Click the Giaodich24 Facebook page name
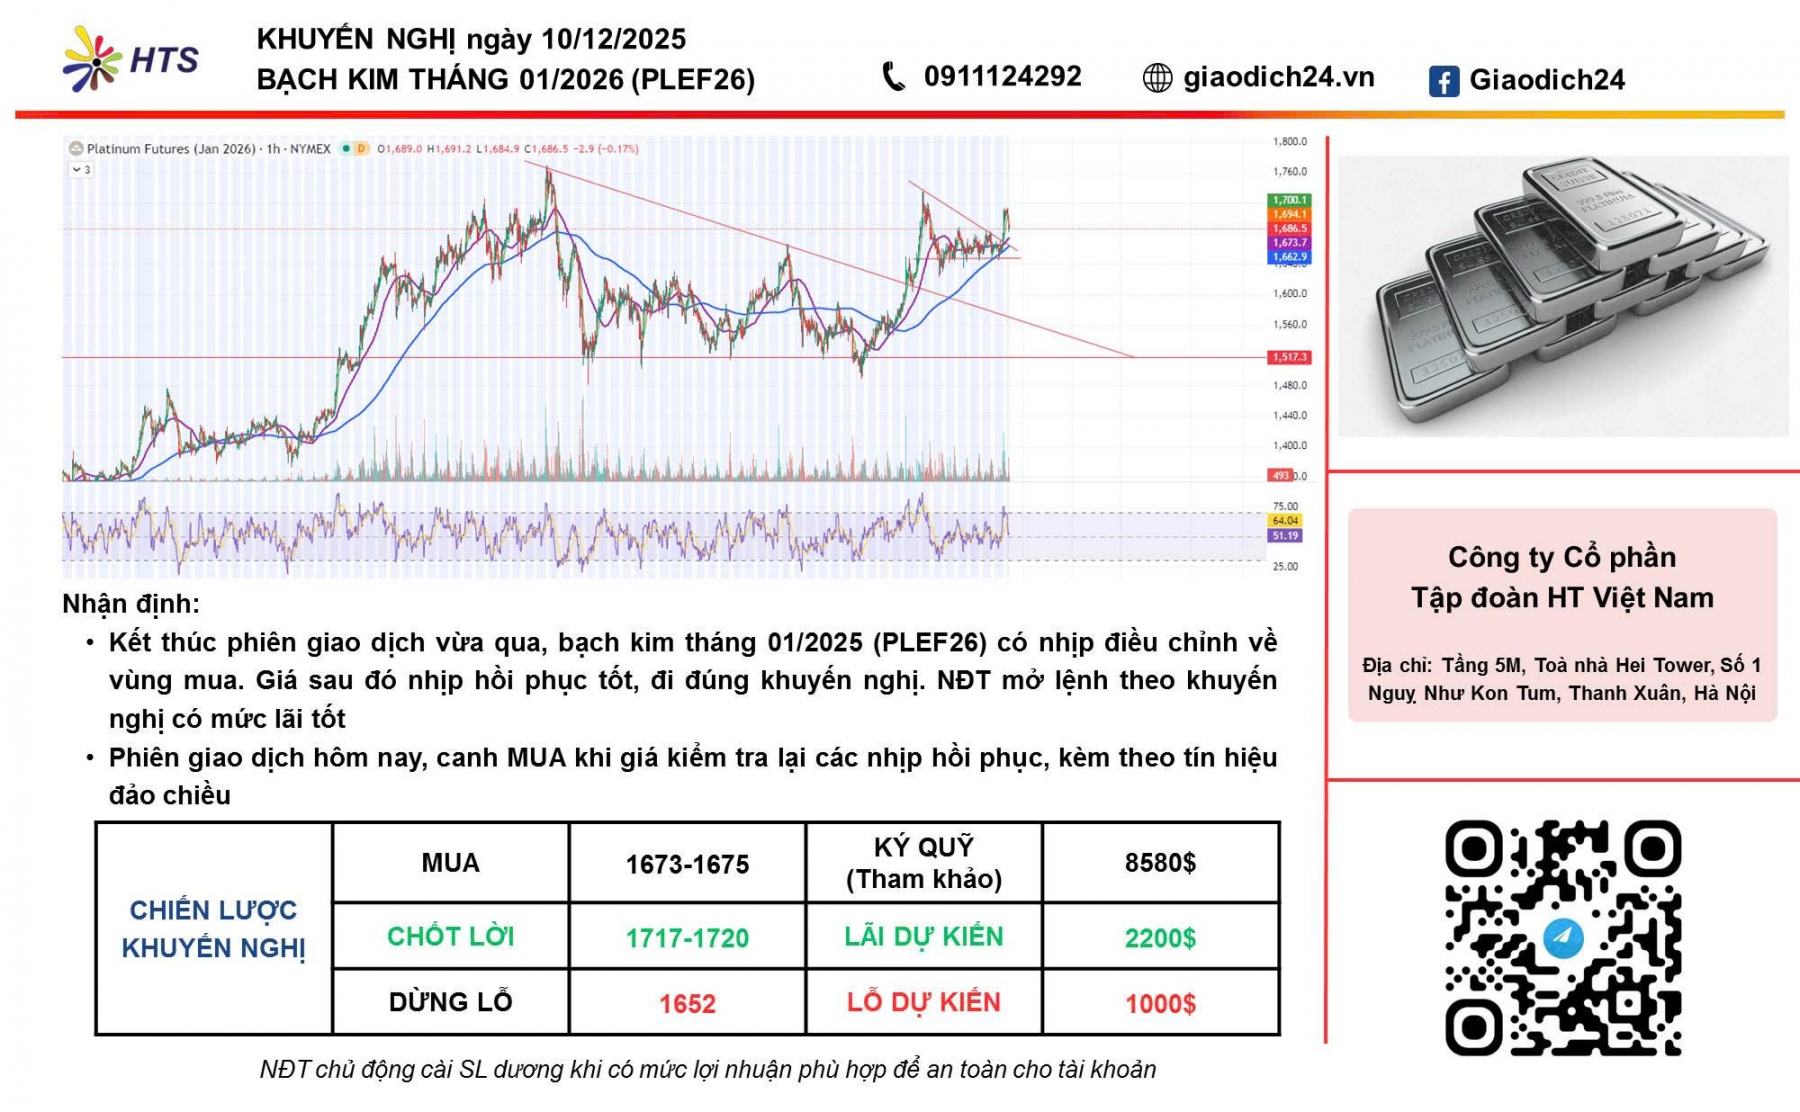1800x1112 pixels. [1546, 80]
